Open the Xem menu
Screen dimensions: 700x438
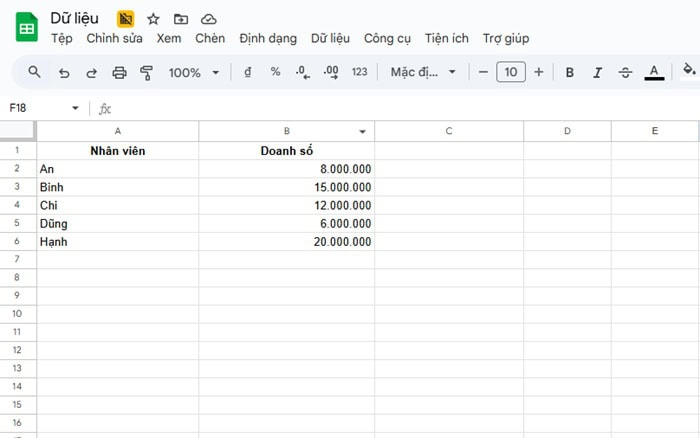(x=169, y=38)
